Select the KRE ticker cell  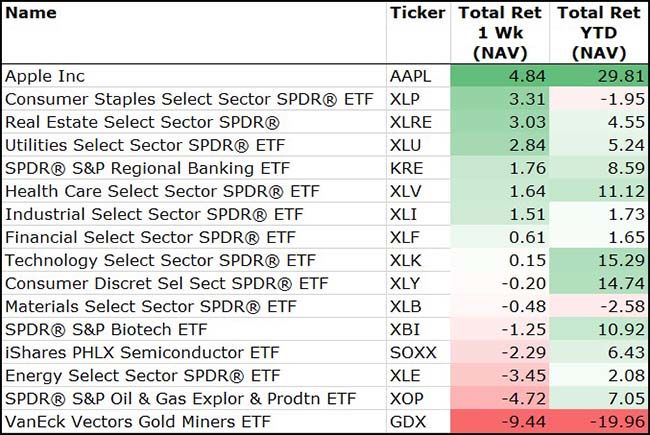pos(407,167)
